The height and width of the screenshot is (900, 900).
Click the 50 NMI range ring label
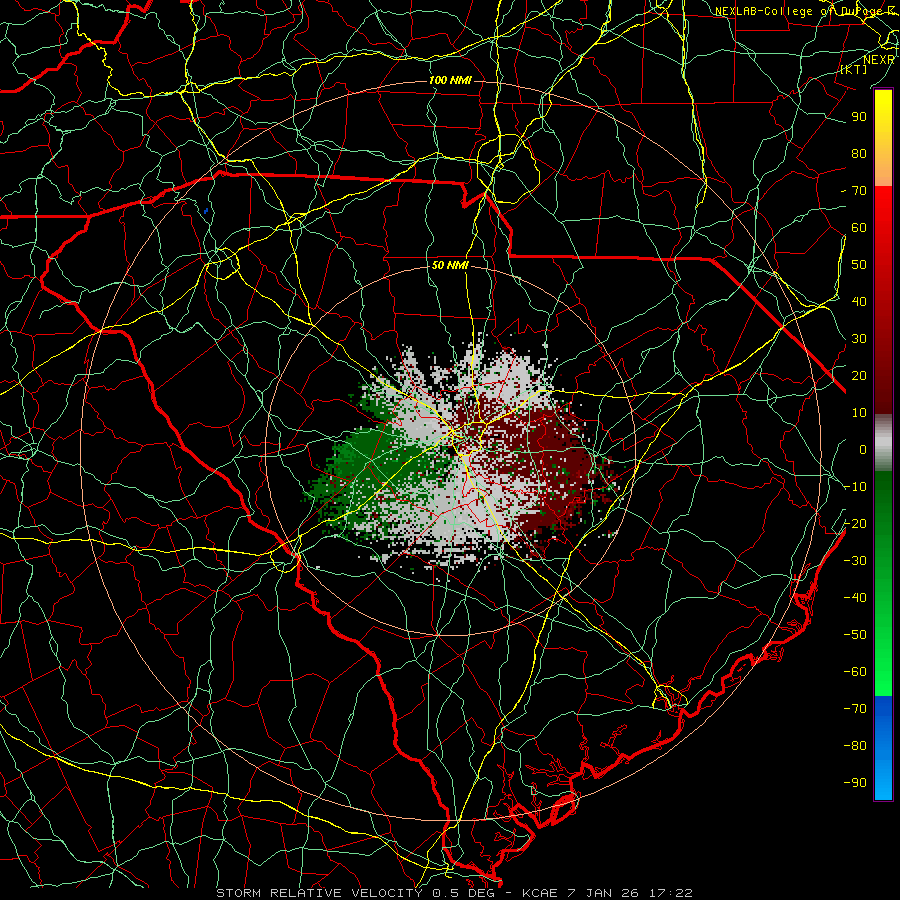click(450, 265)
